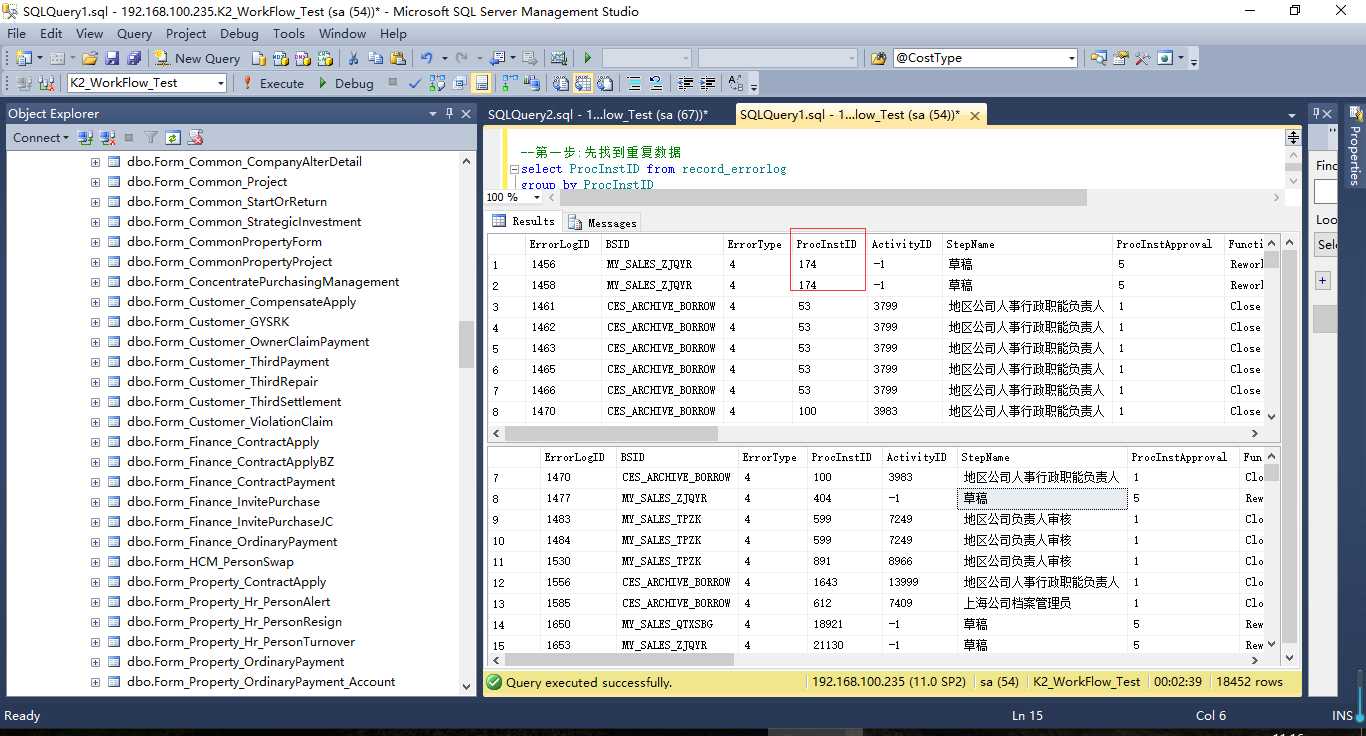1366x736 pixels.
Task: Click the Open File folder icon
Action: 90,58
